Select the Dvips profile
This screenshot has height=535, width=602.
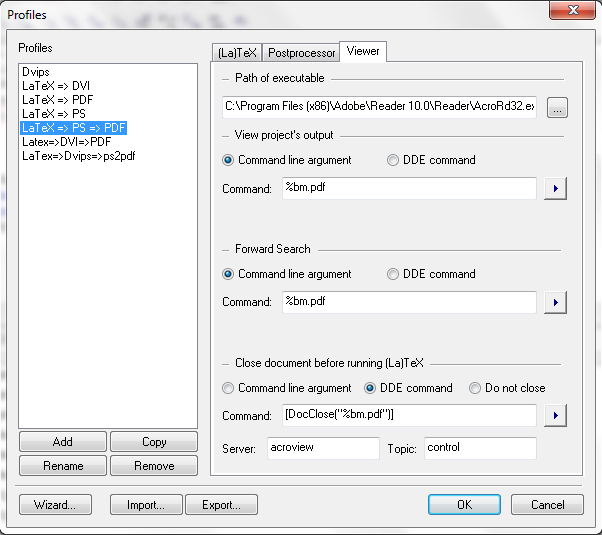[x=36, y=72]
